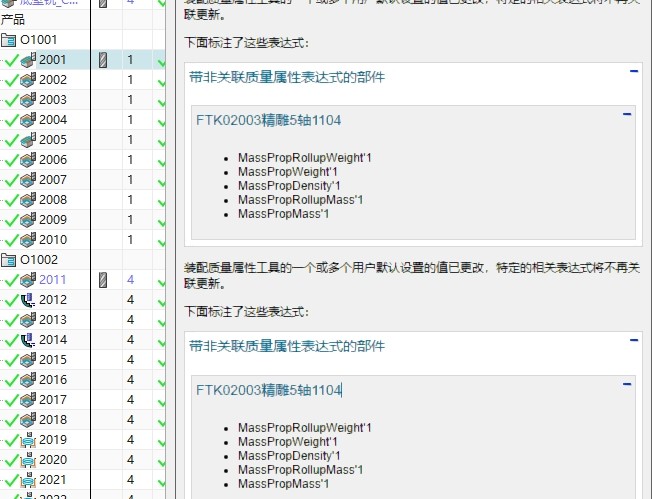Screen dimensions: 652x499
Task: Collapse the second 带非关联质量属性表达式的部件 section
Action: (634, 340)
